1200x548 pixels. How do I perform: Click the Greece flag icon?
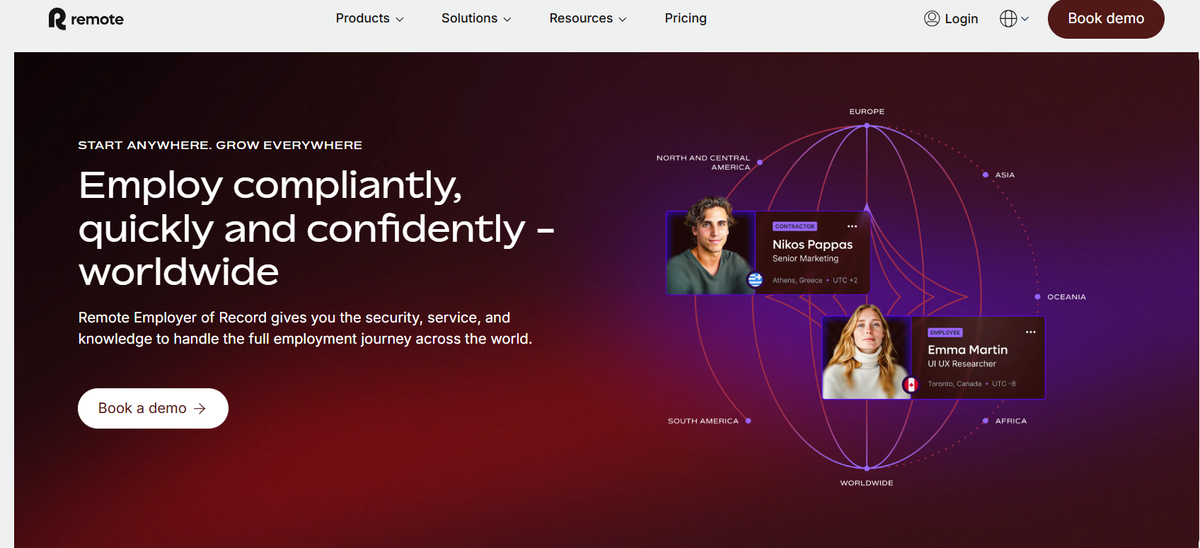click(x=755, y=281)
